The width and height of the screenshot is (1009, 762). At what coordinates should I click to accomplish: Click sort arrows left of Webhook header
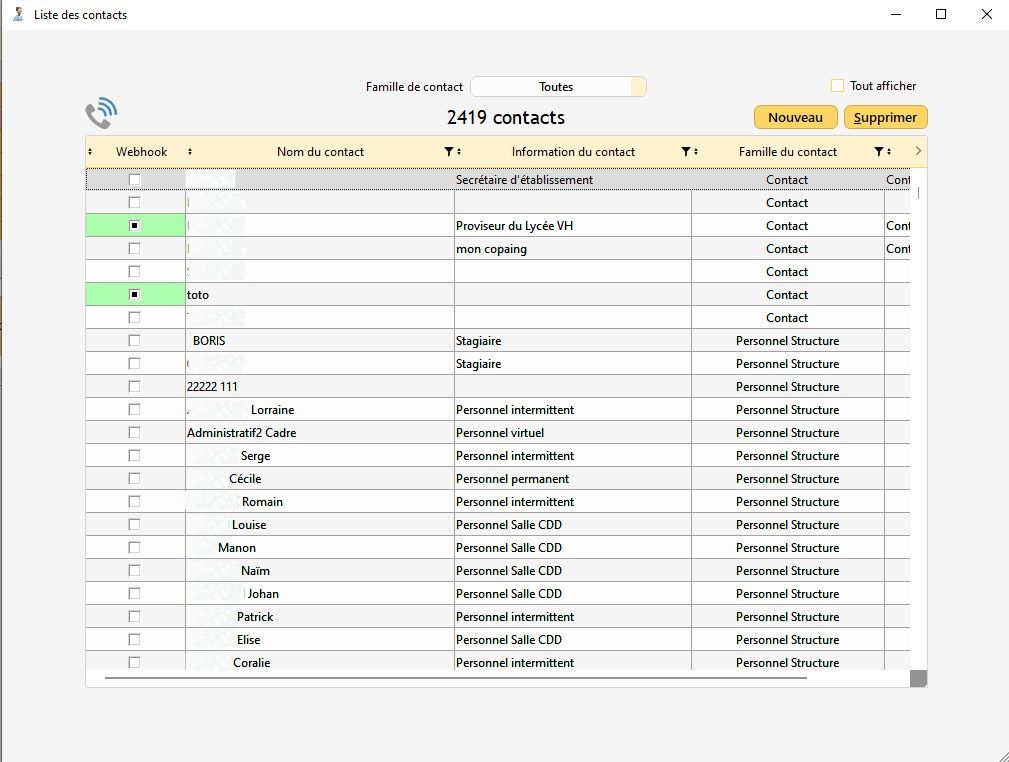click(91, 152)
